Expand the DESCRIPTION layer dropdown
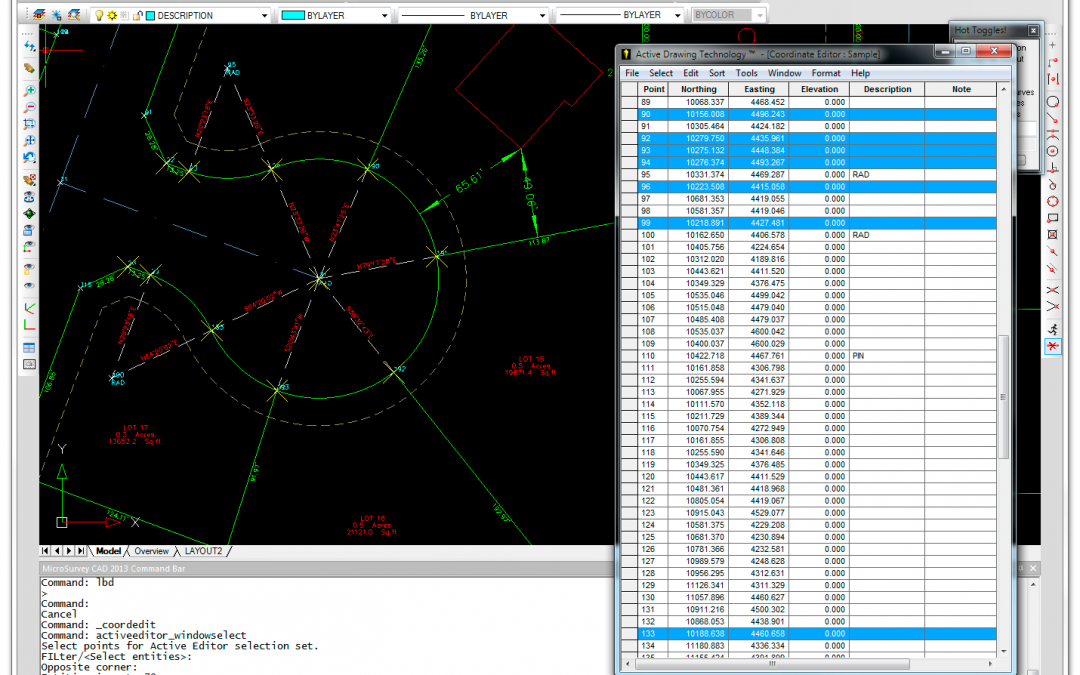 click(264, 16)
